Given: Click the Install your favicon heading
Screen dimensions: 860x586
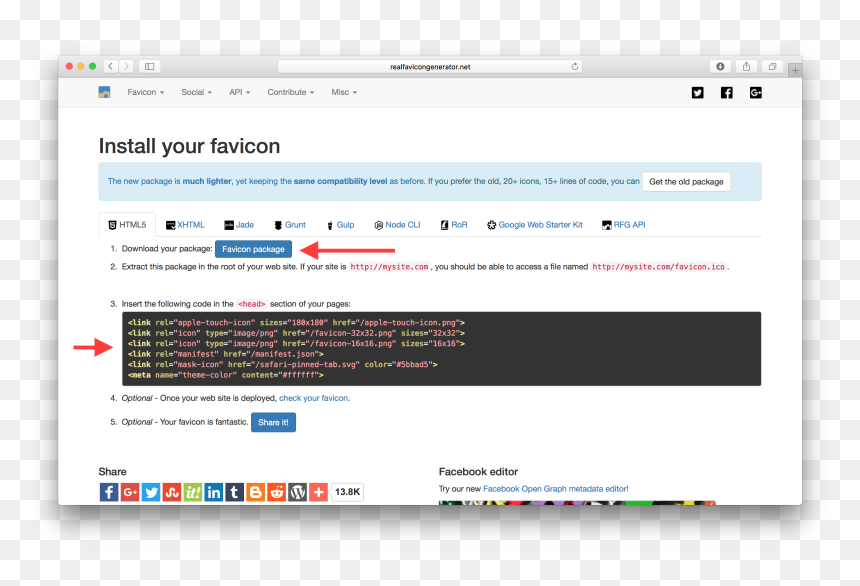Looking at the screenshot, I should click(x=189, y=146).
